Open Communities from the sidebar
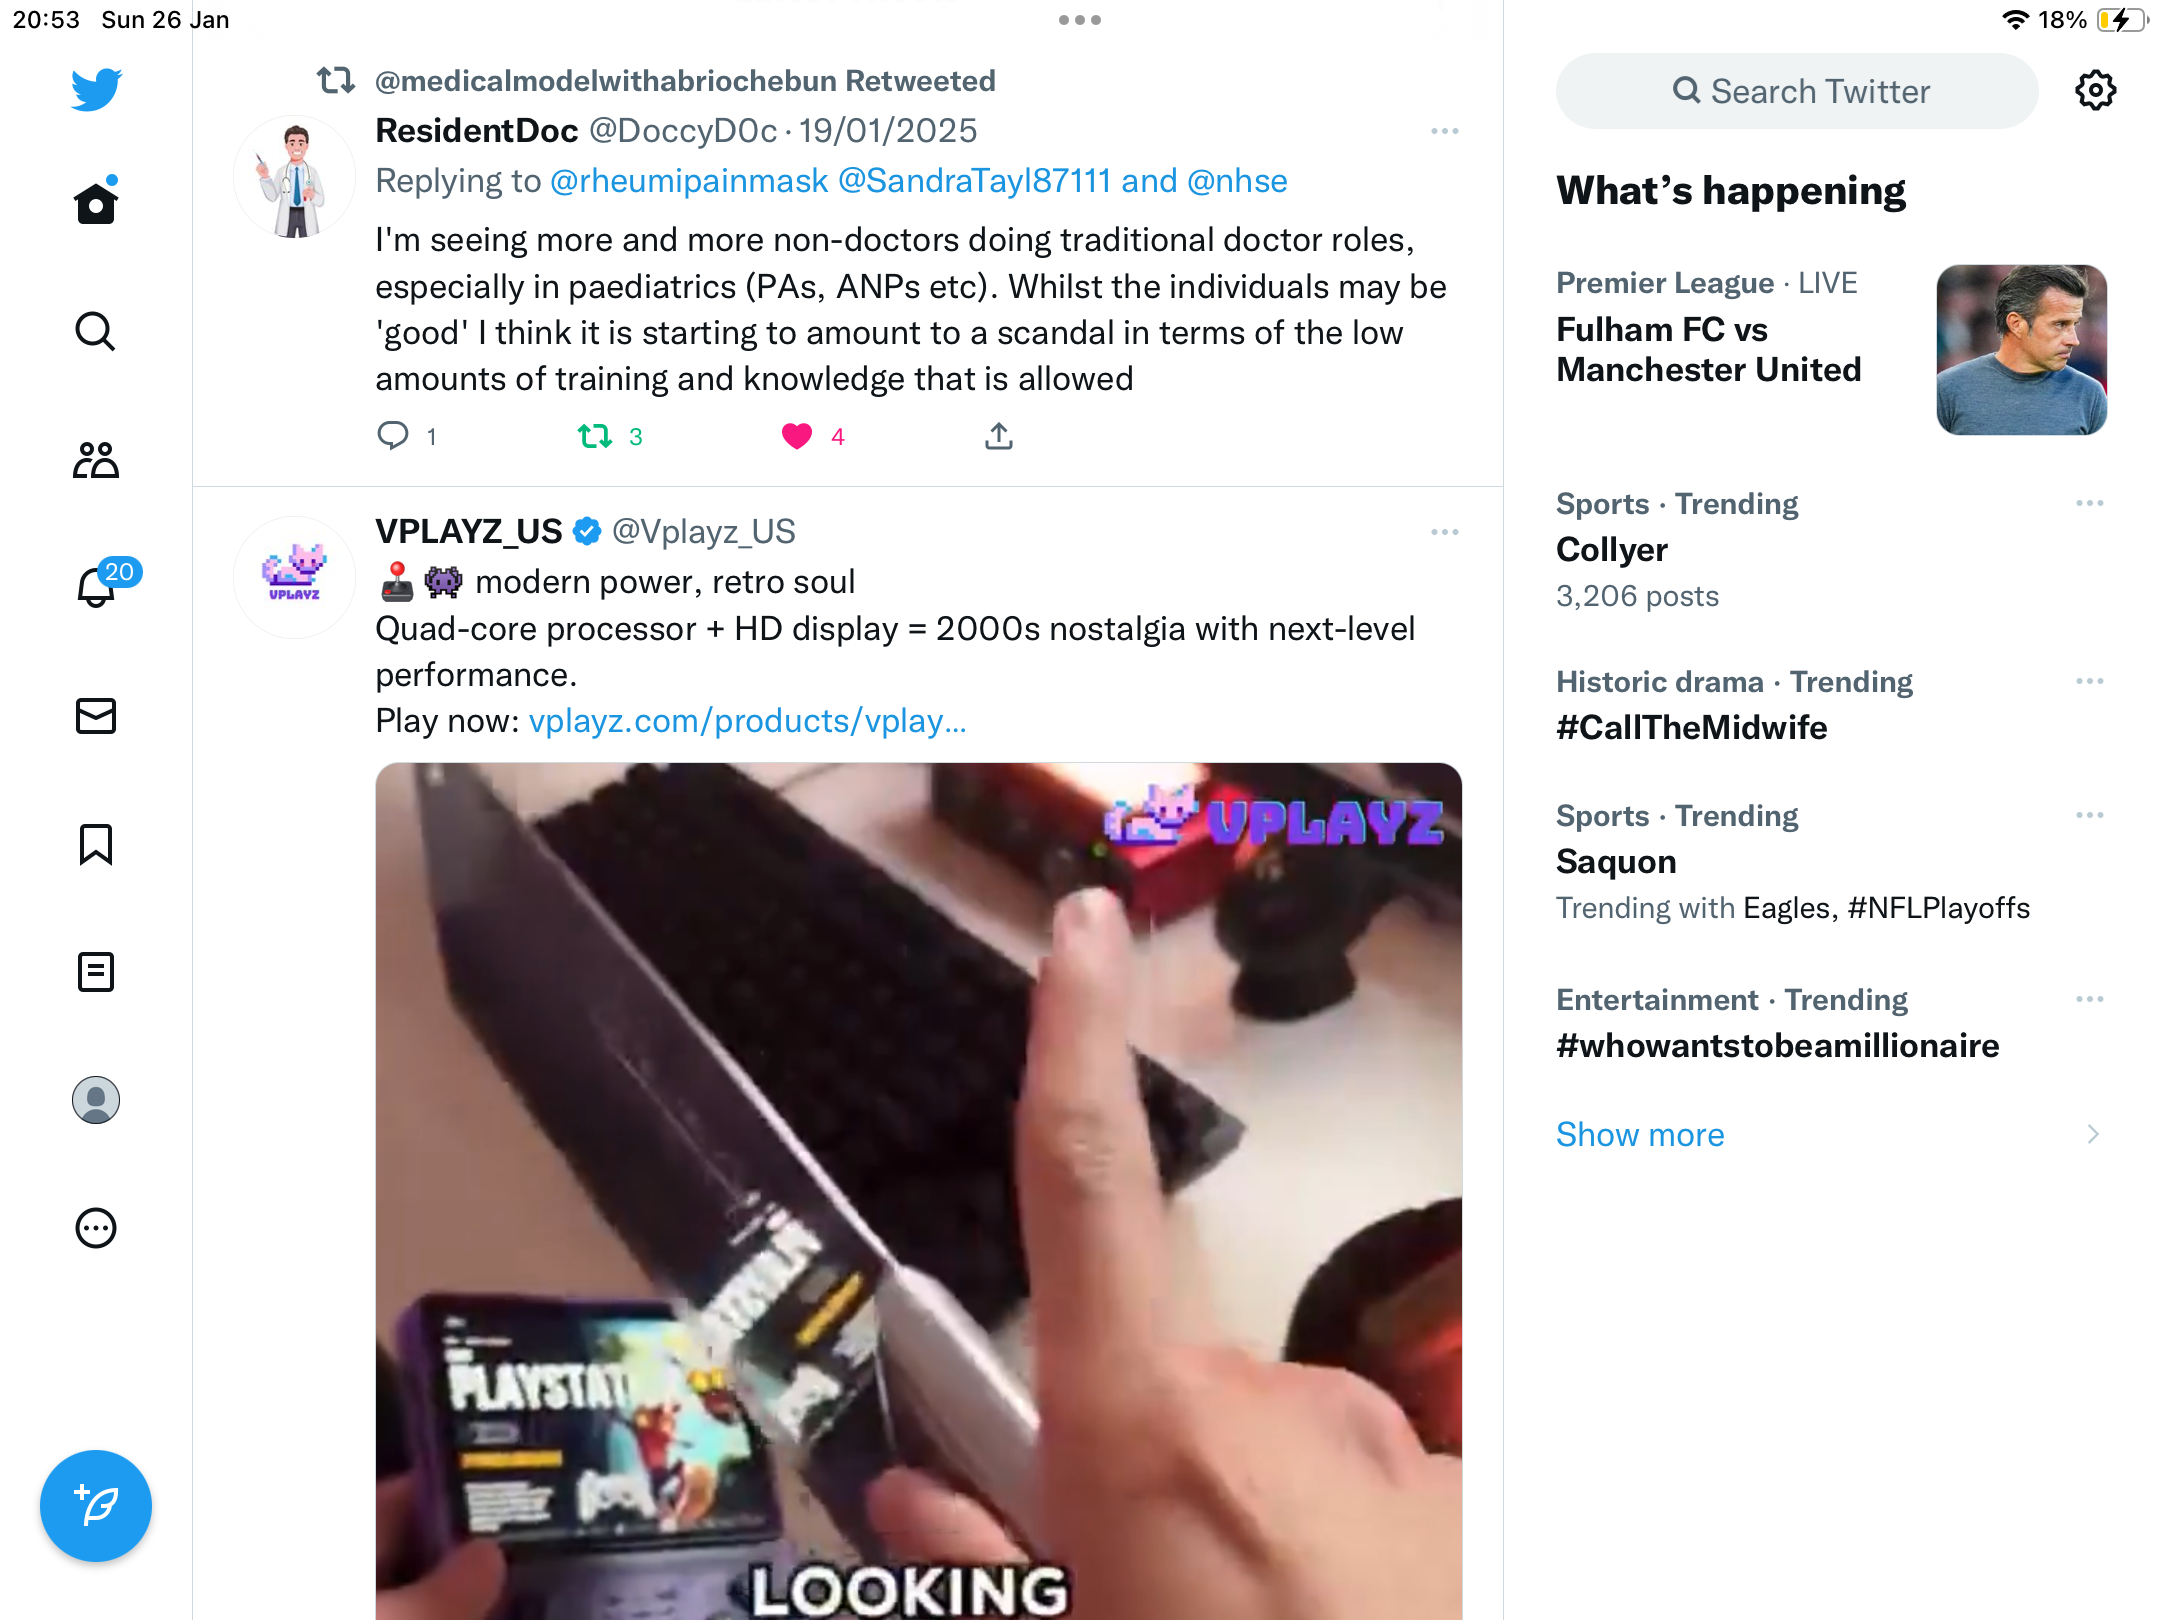Viewport: 2160px width, 1620px height. 96,460
